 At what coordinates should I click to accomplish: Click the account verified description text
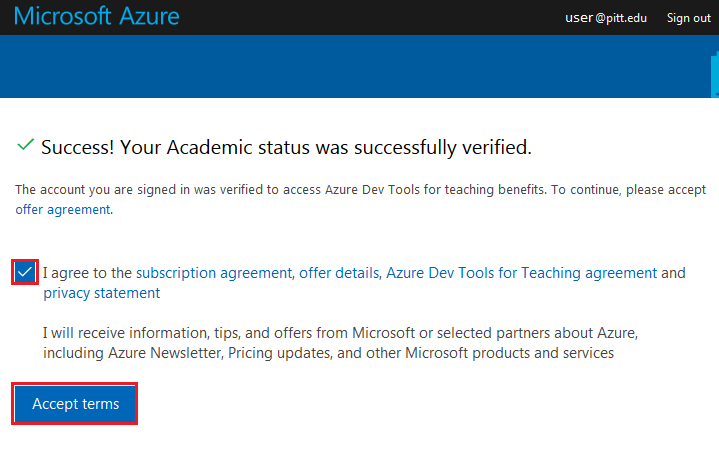270,189
